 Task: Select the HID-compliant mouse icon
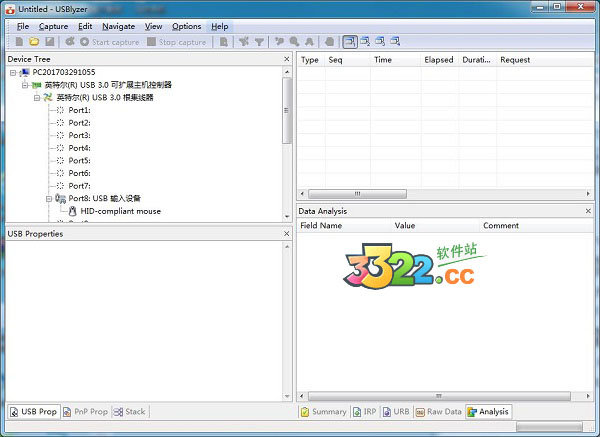(x=72, y=211)
